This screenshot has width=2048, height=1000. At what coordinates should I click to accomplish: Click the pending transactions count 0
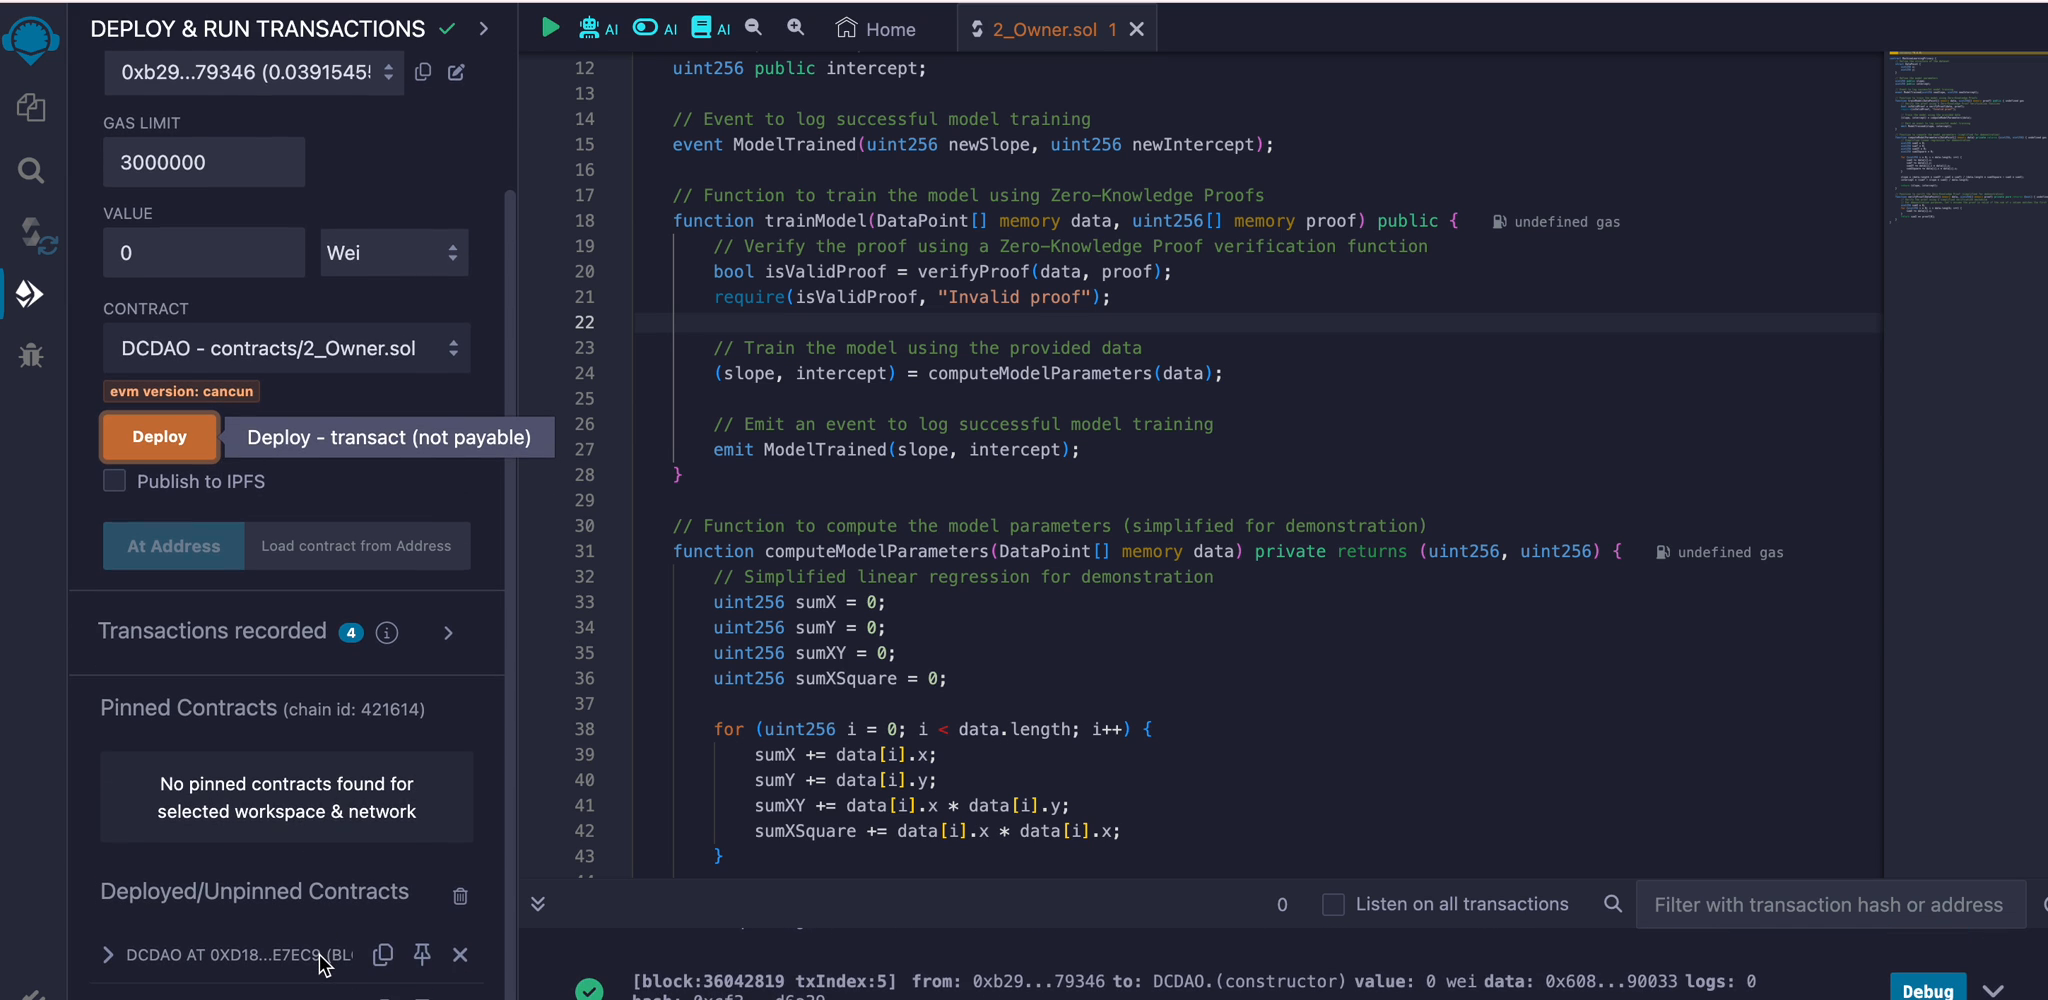click(x=1282, y=905)
